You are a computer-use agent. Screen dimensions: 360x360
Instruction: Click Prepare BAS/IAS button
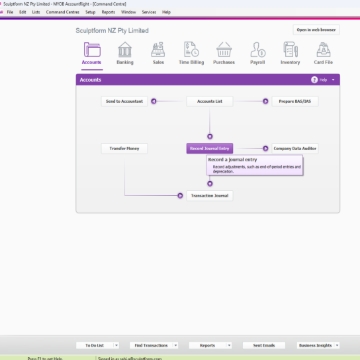pos(295,101)
